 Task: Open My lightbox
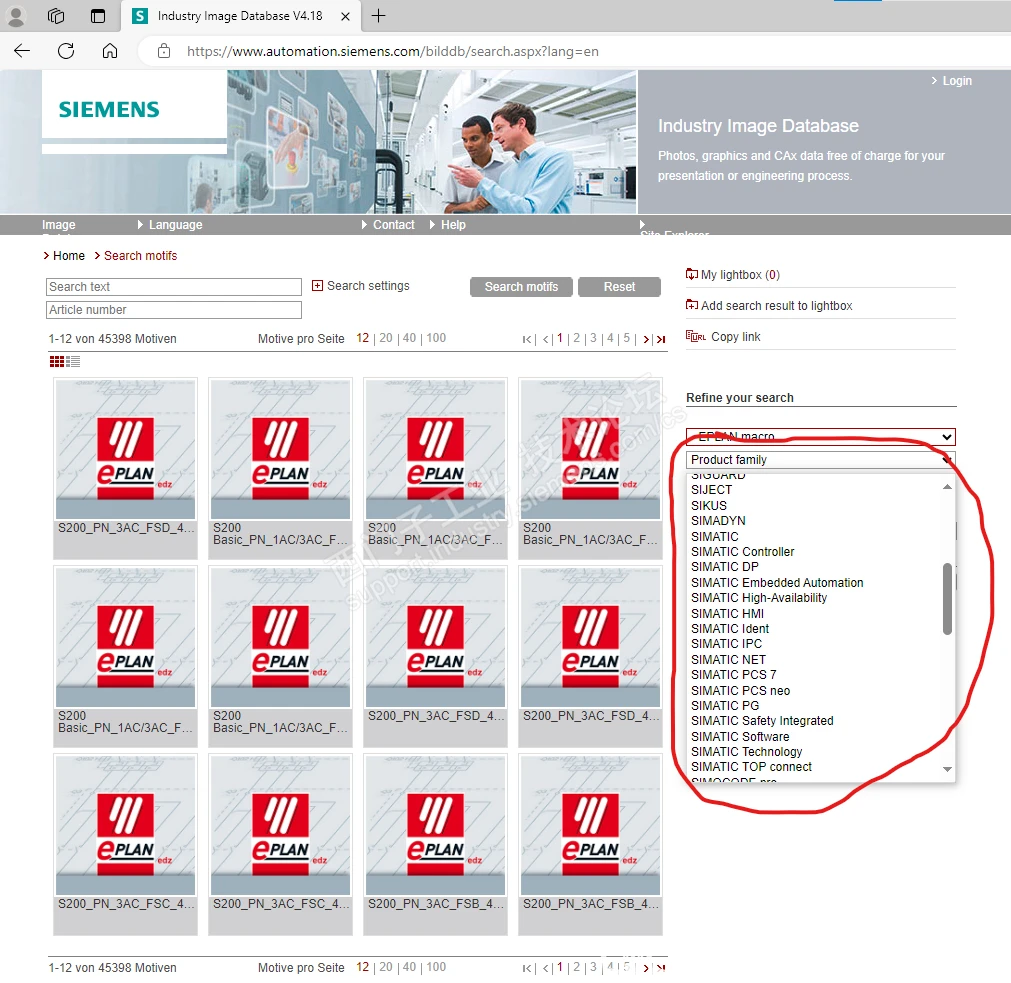tap(733, 275)
